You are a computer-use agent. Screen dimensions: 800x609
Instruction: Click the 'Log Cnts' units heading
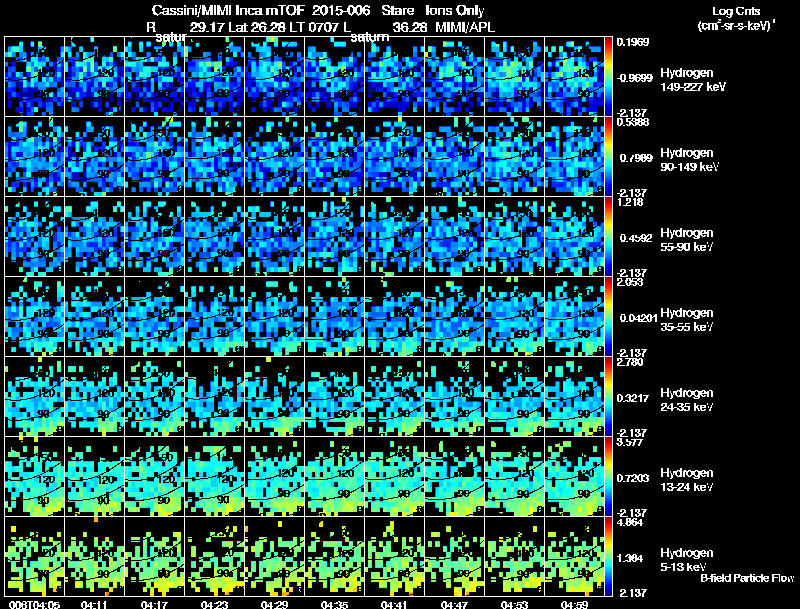(x=736, y=11)
